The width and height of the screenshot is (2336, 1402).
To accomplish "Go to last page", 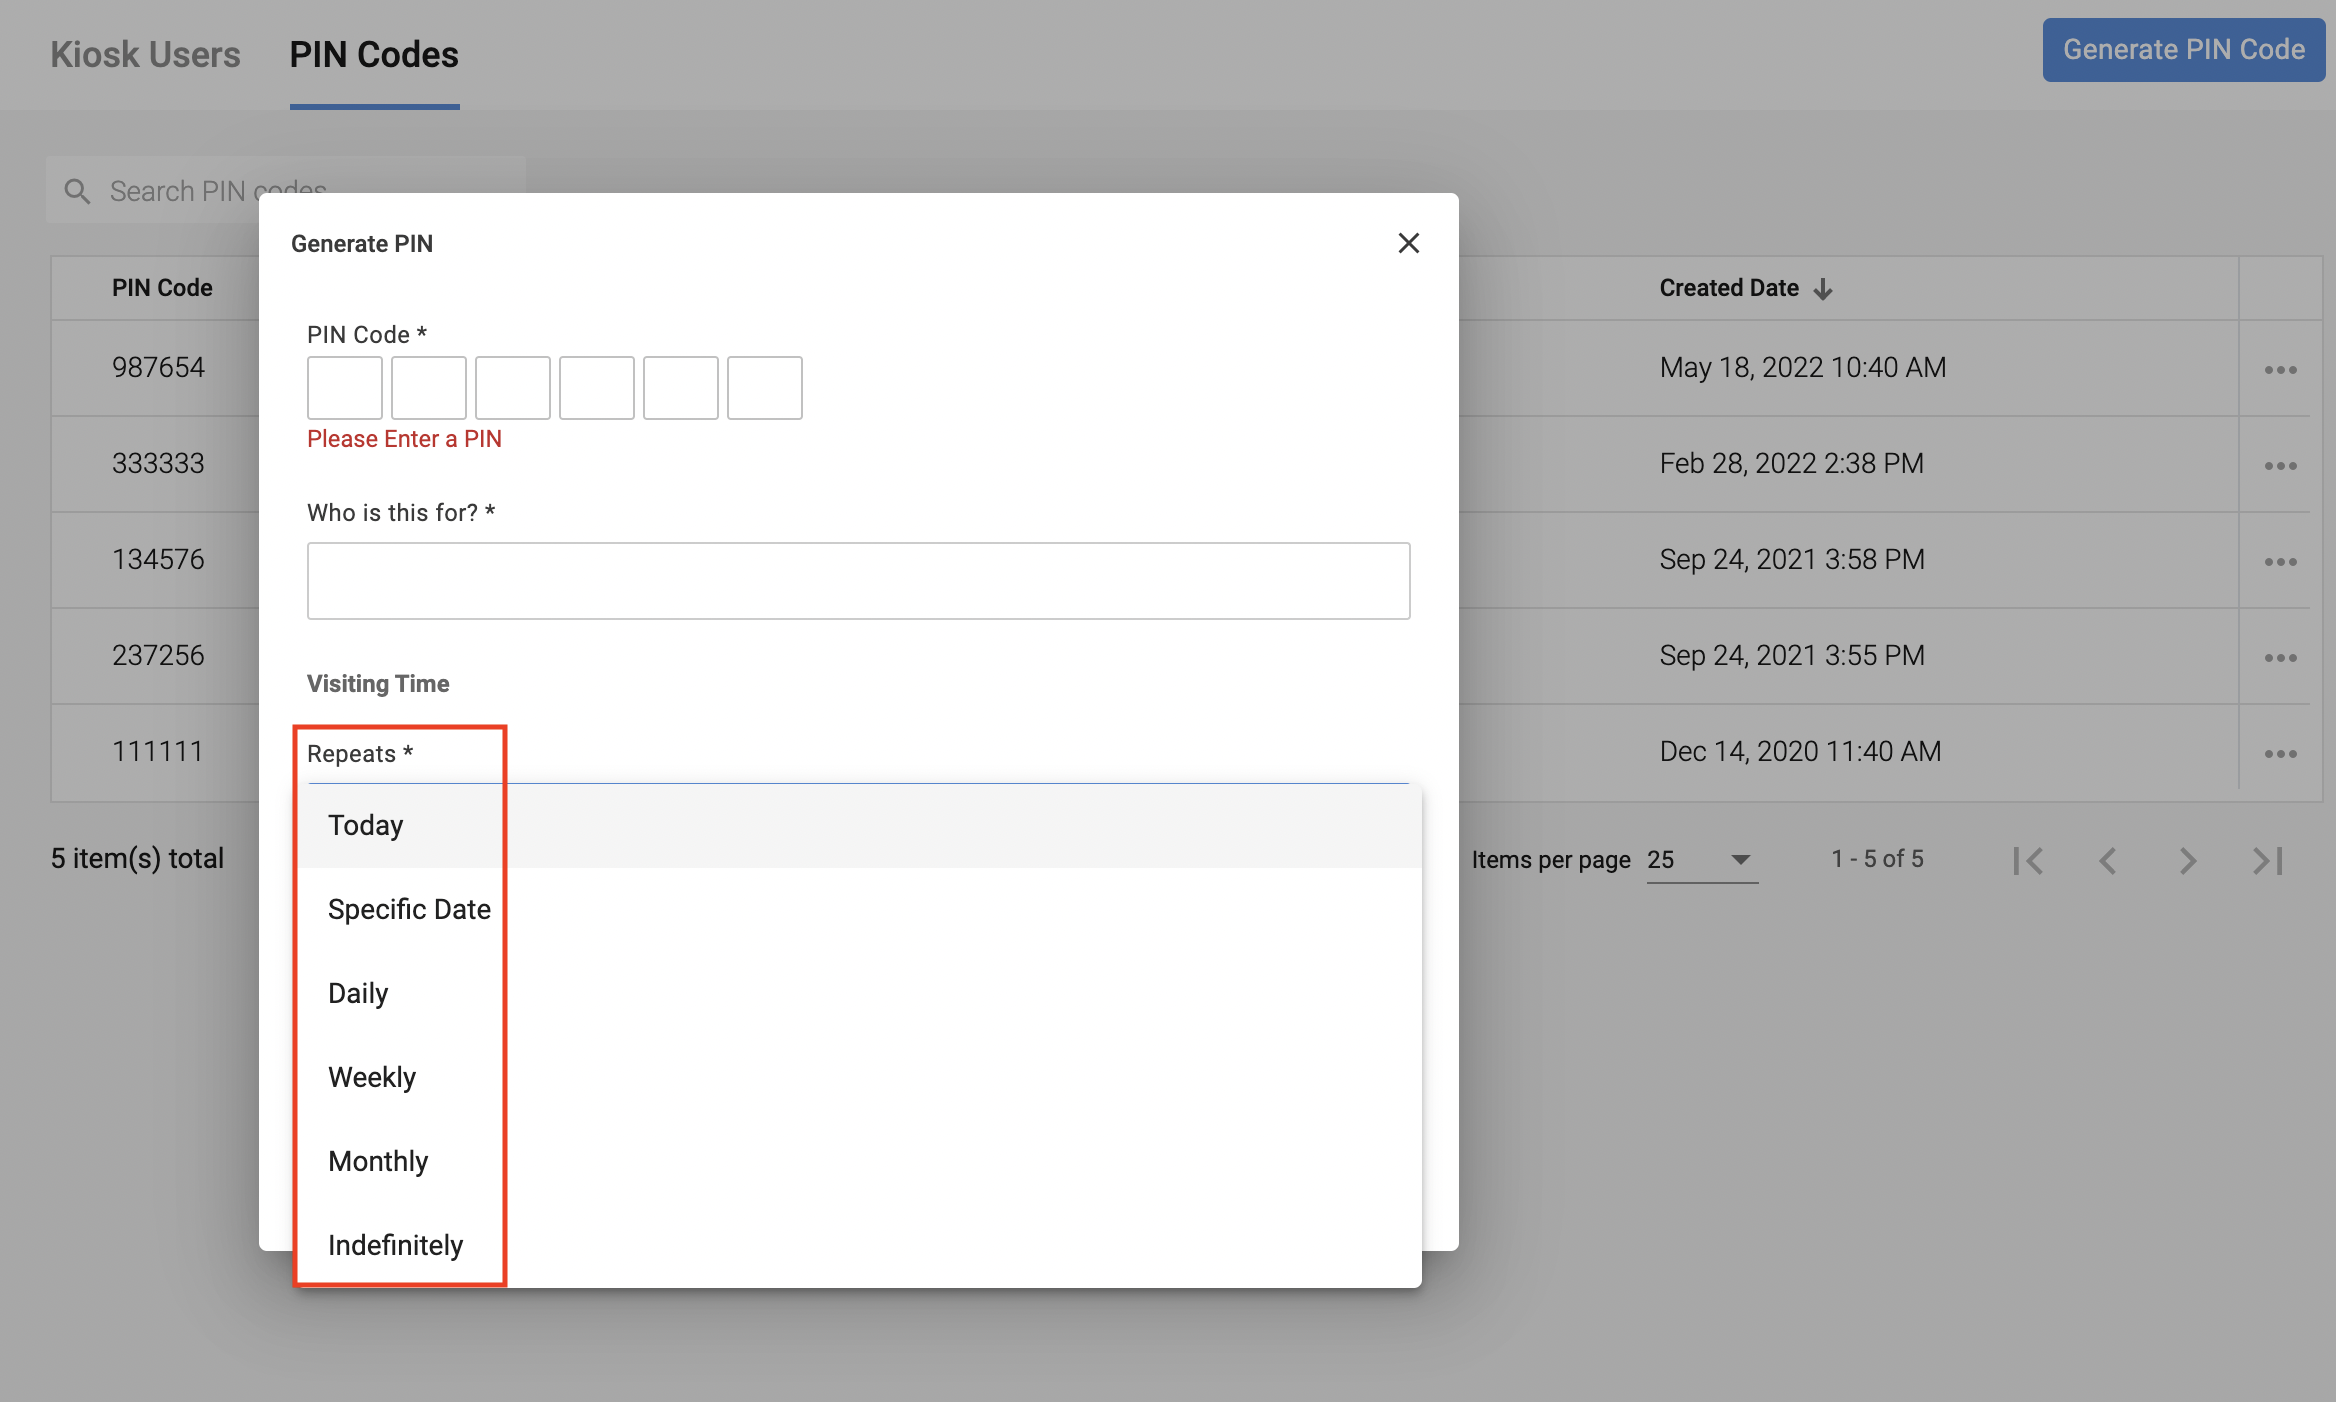I will pyautogui.click(x=2268, y=861).
